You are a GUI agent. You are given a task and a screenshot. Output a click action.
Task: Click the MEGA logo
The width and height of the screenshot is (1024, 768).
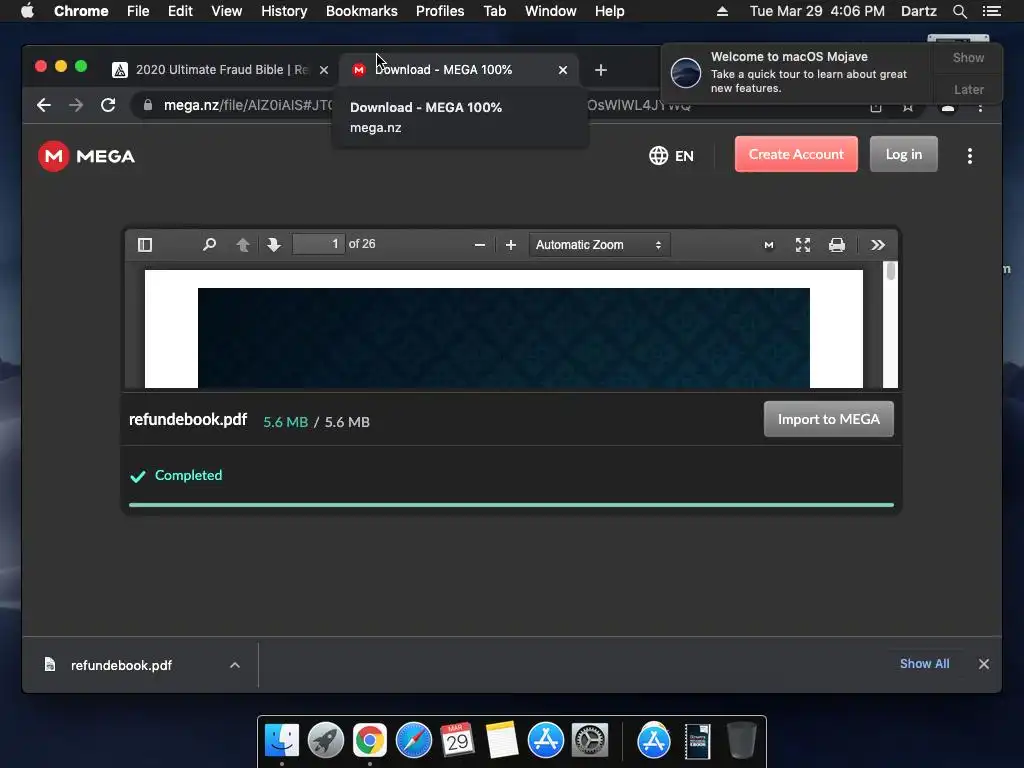click(86, 156)
